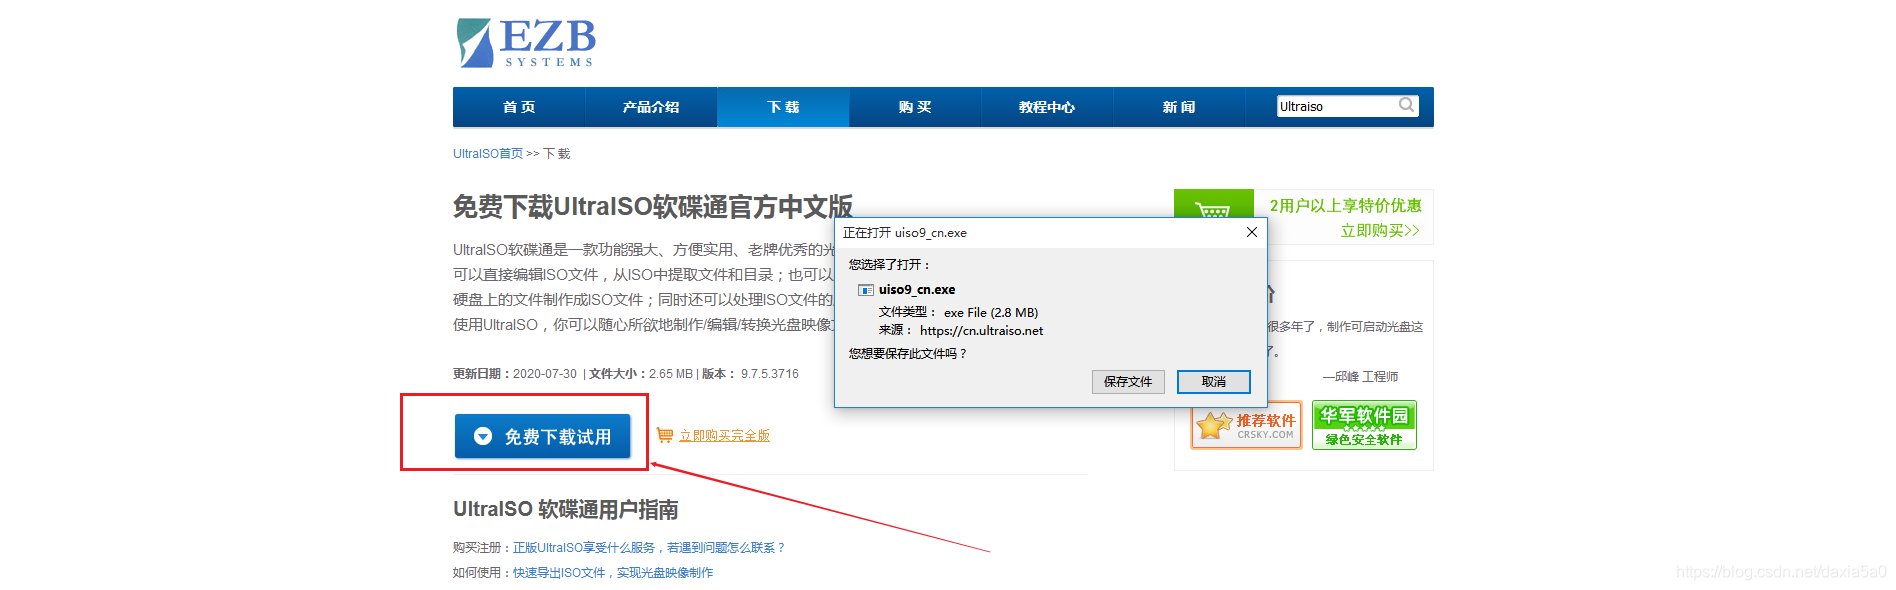Open the 教程中心 navigation tab
This screenshot has height=590, width=1896.
(x=1047, y=107)
